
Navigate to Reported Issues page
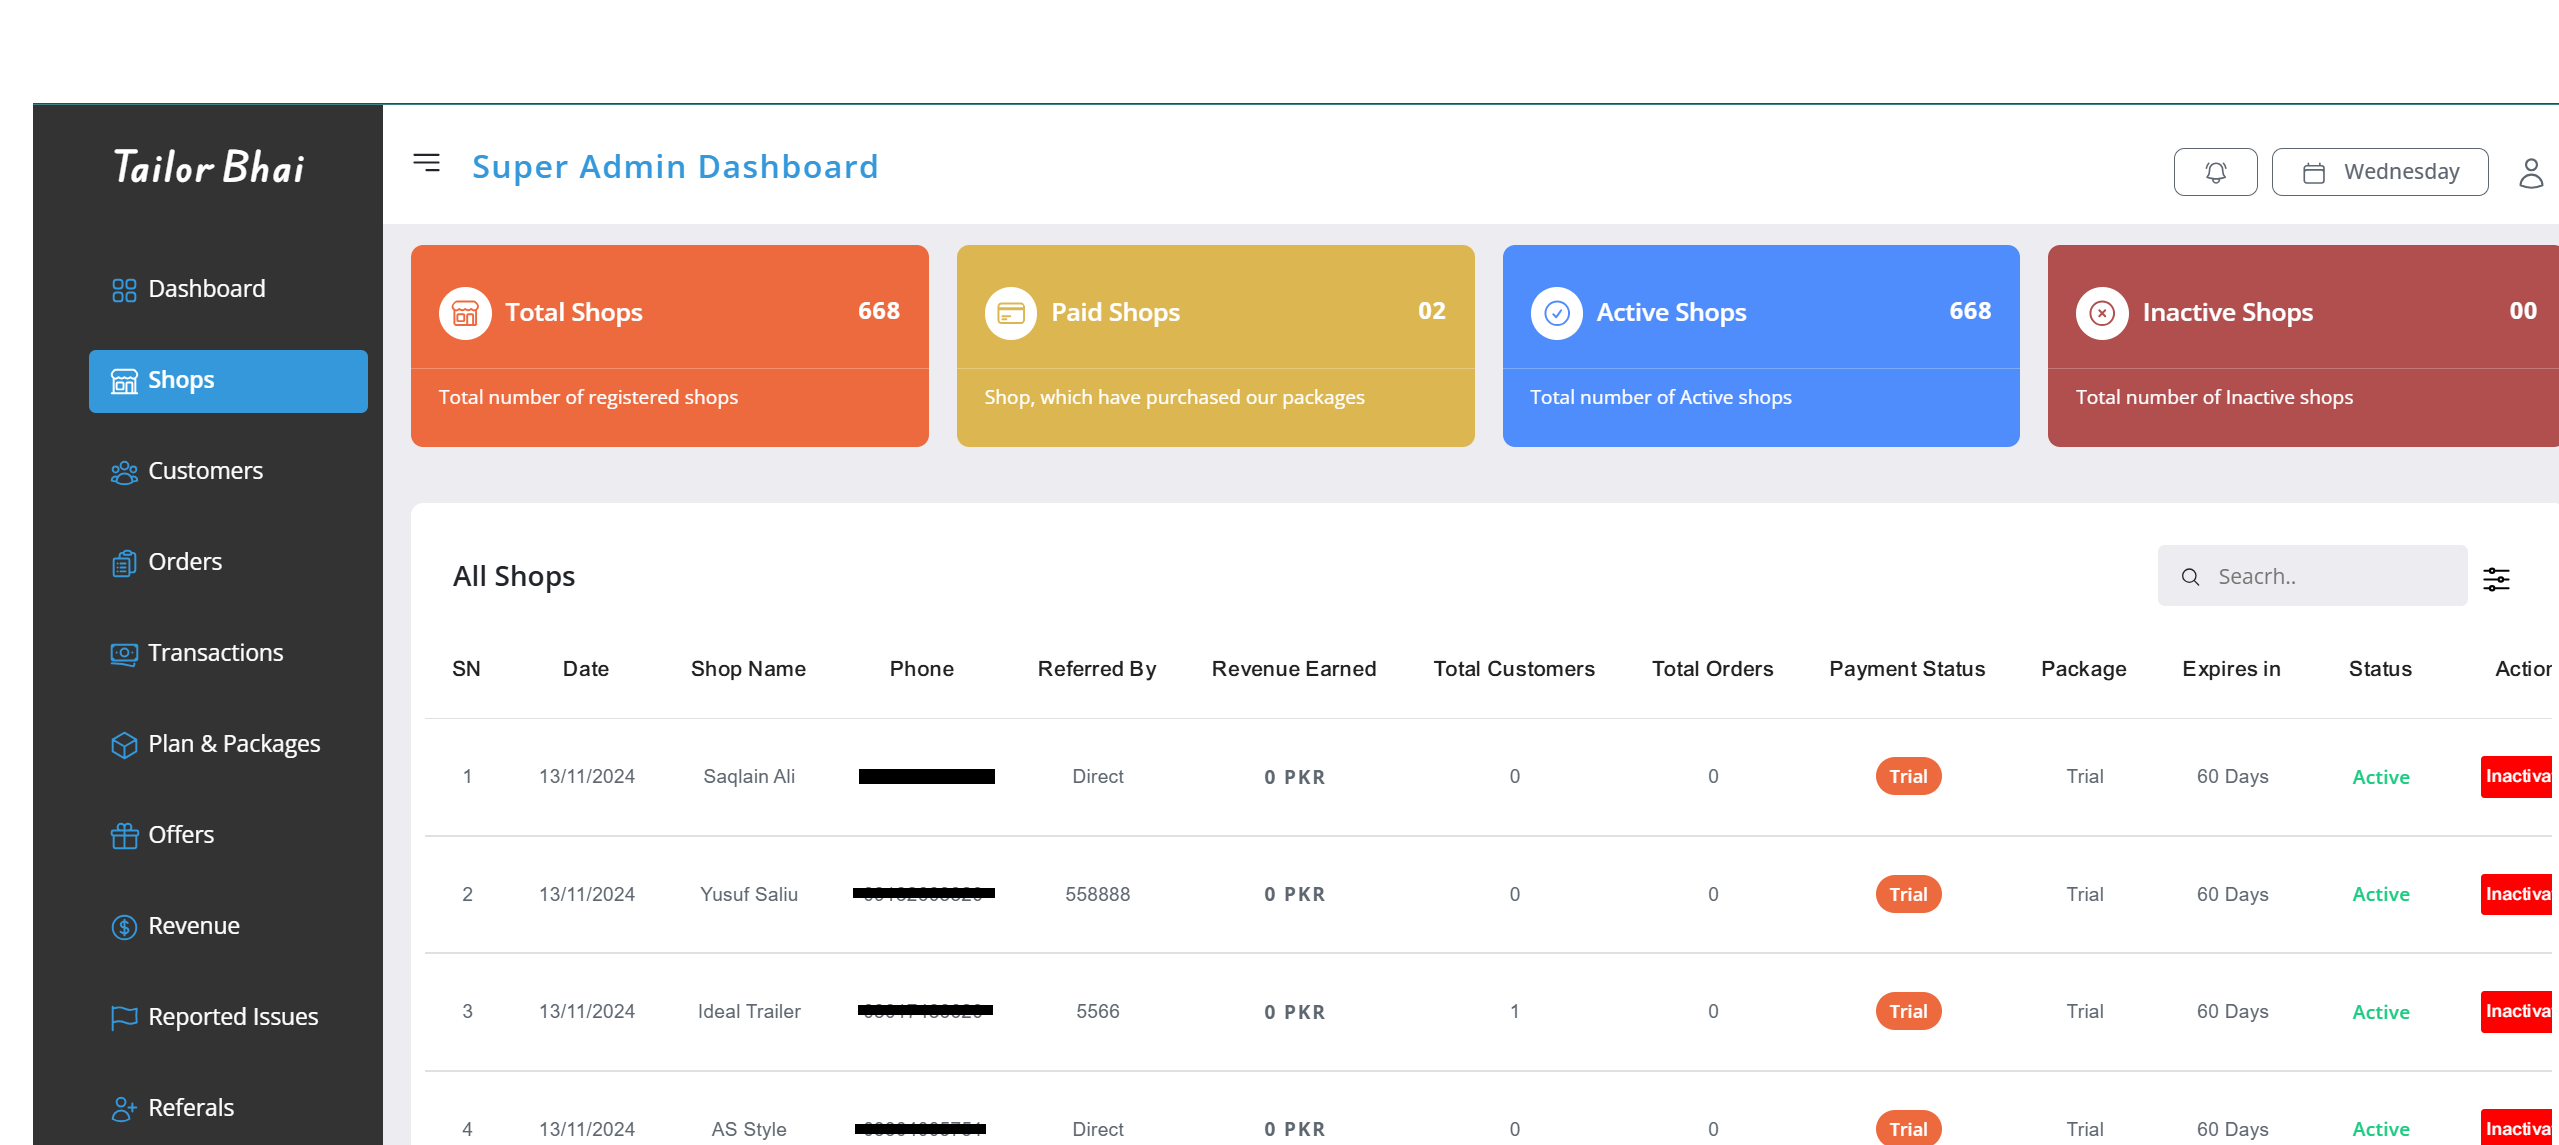(232, 1017)
